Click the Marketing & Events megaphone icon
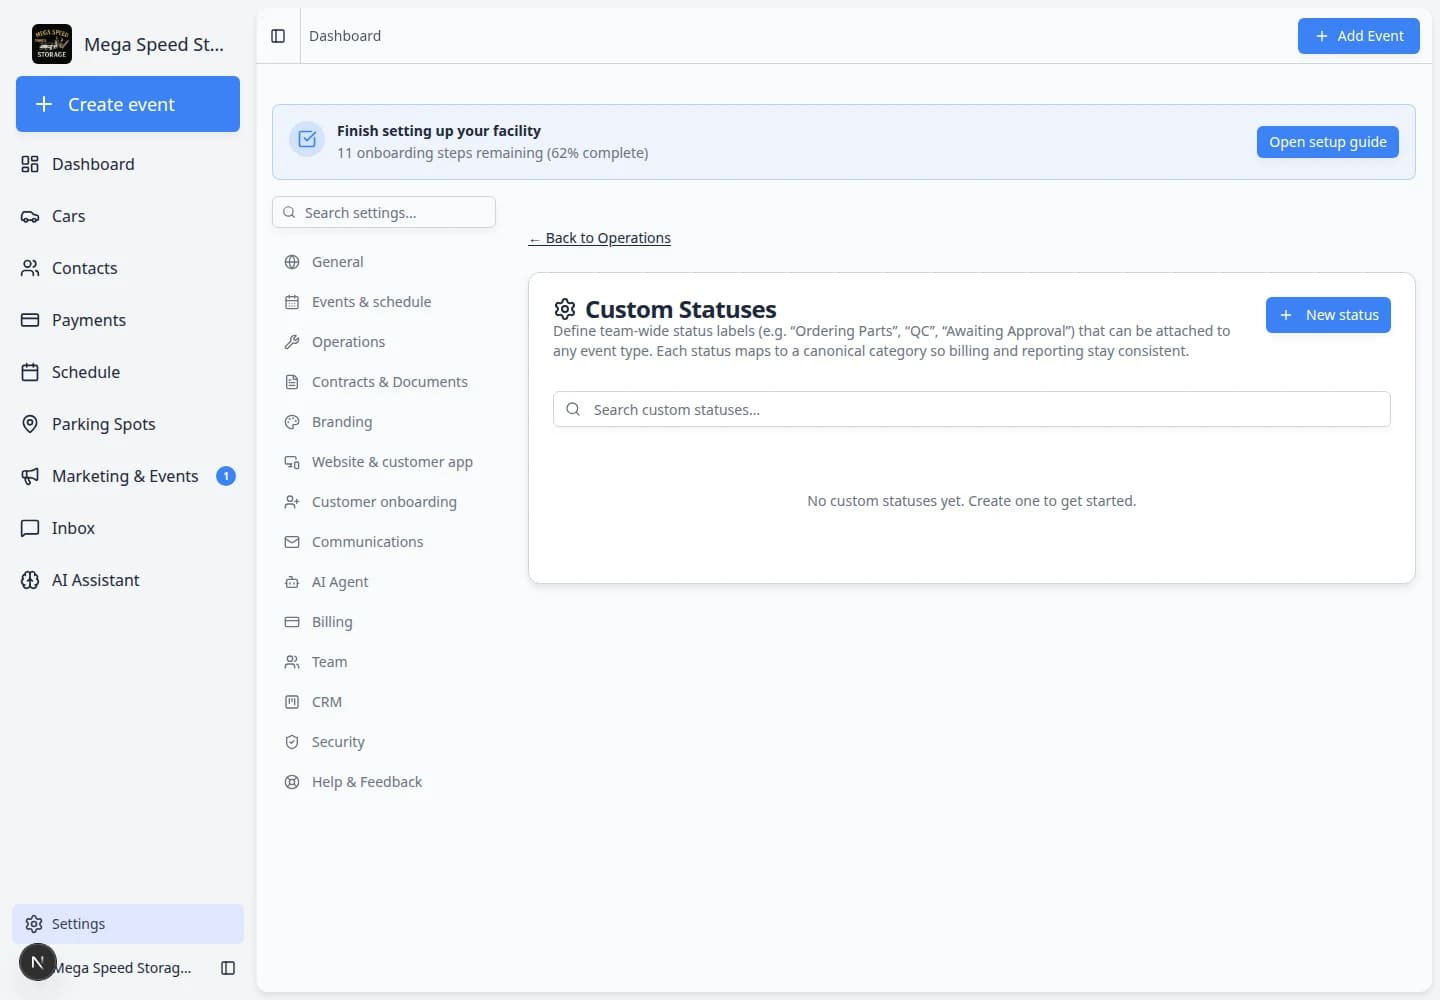Image resolution: width=1440 pixels, height=1000 pixels. tap(30, 476)
